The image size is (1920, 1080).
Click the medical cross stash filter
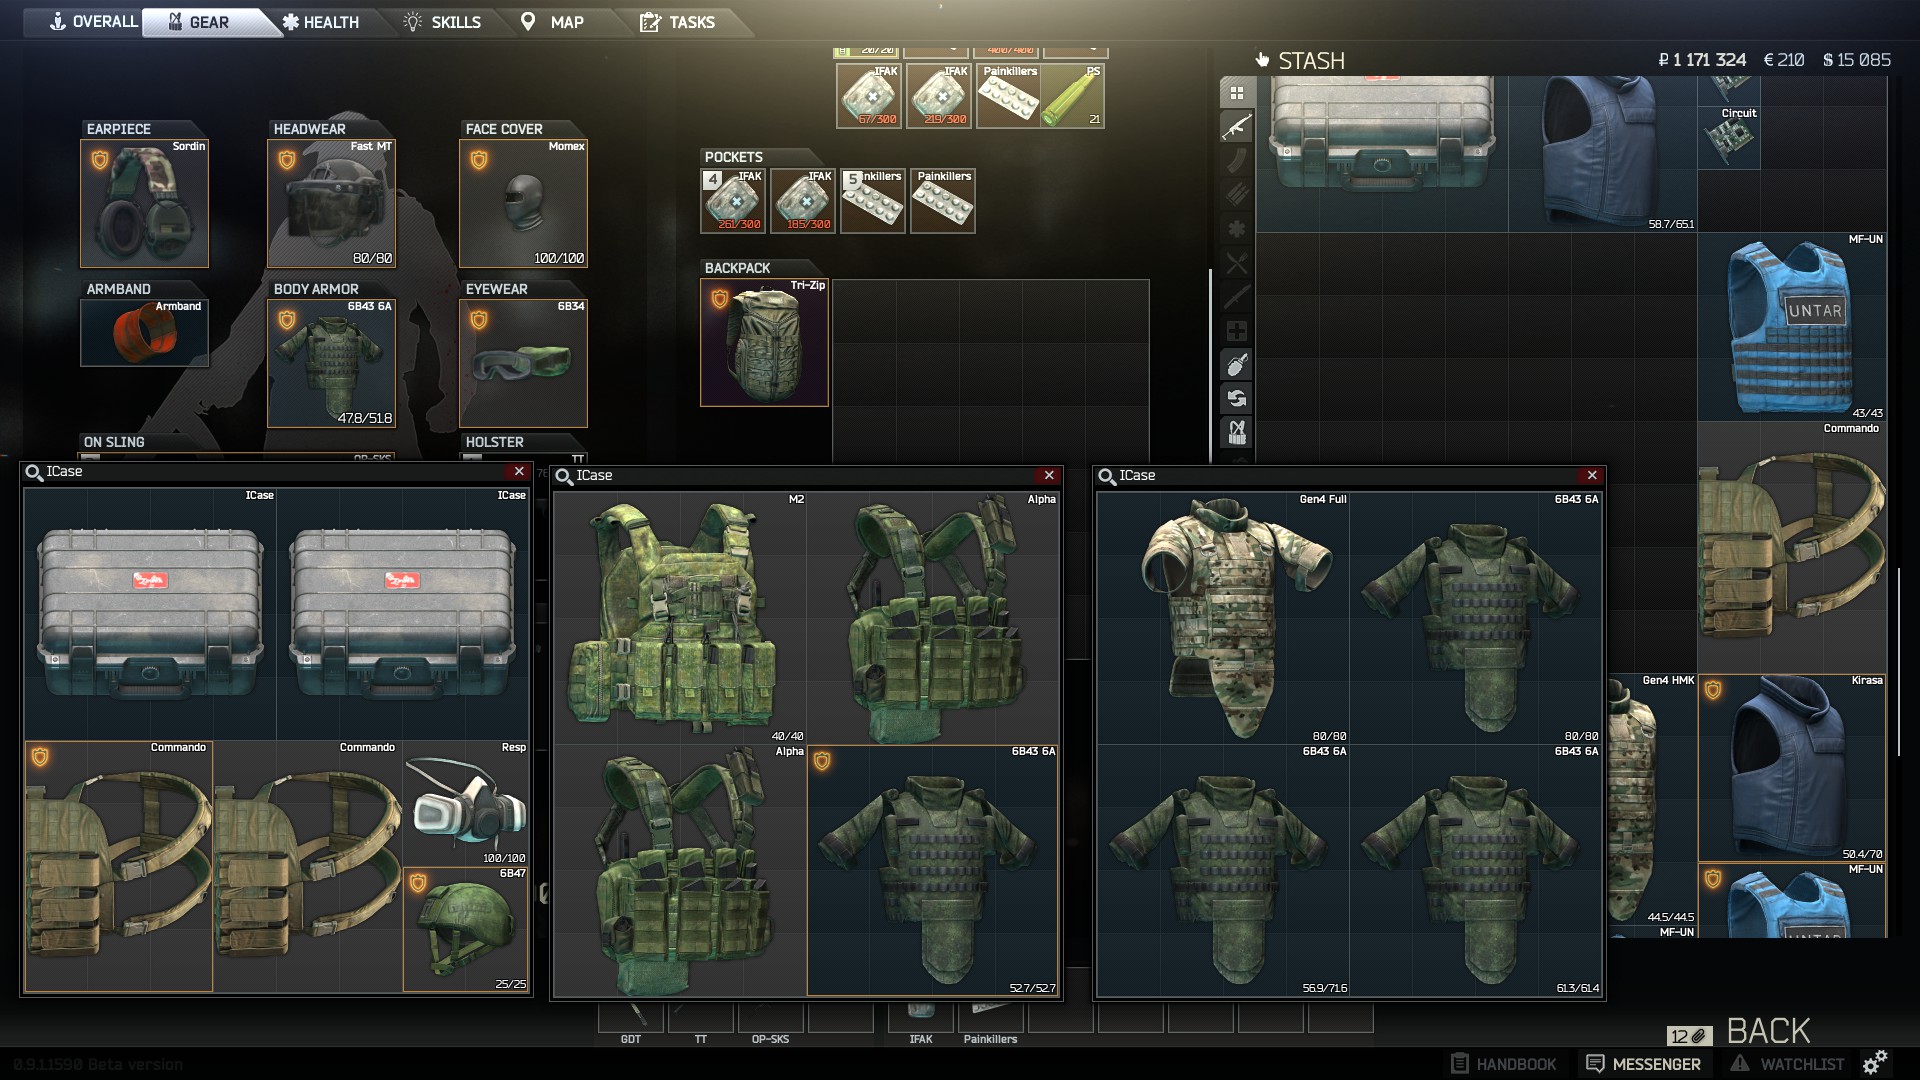pyautogui.click(x=1237, y=331)
